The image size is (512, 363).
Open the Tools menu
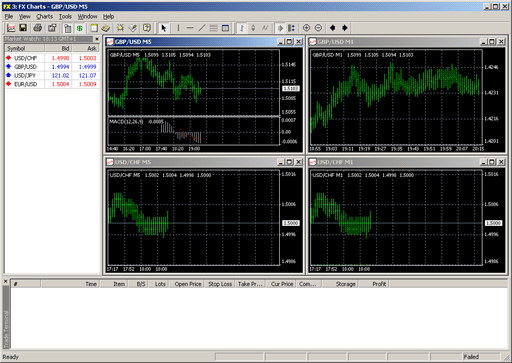coord(65,16)
